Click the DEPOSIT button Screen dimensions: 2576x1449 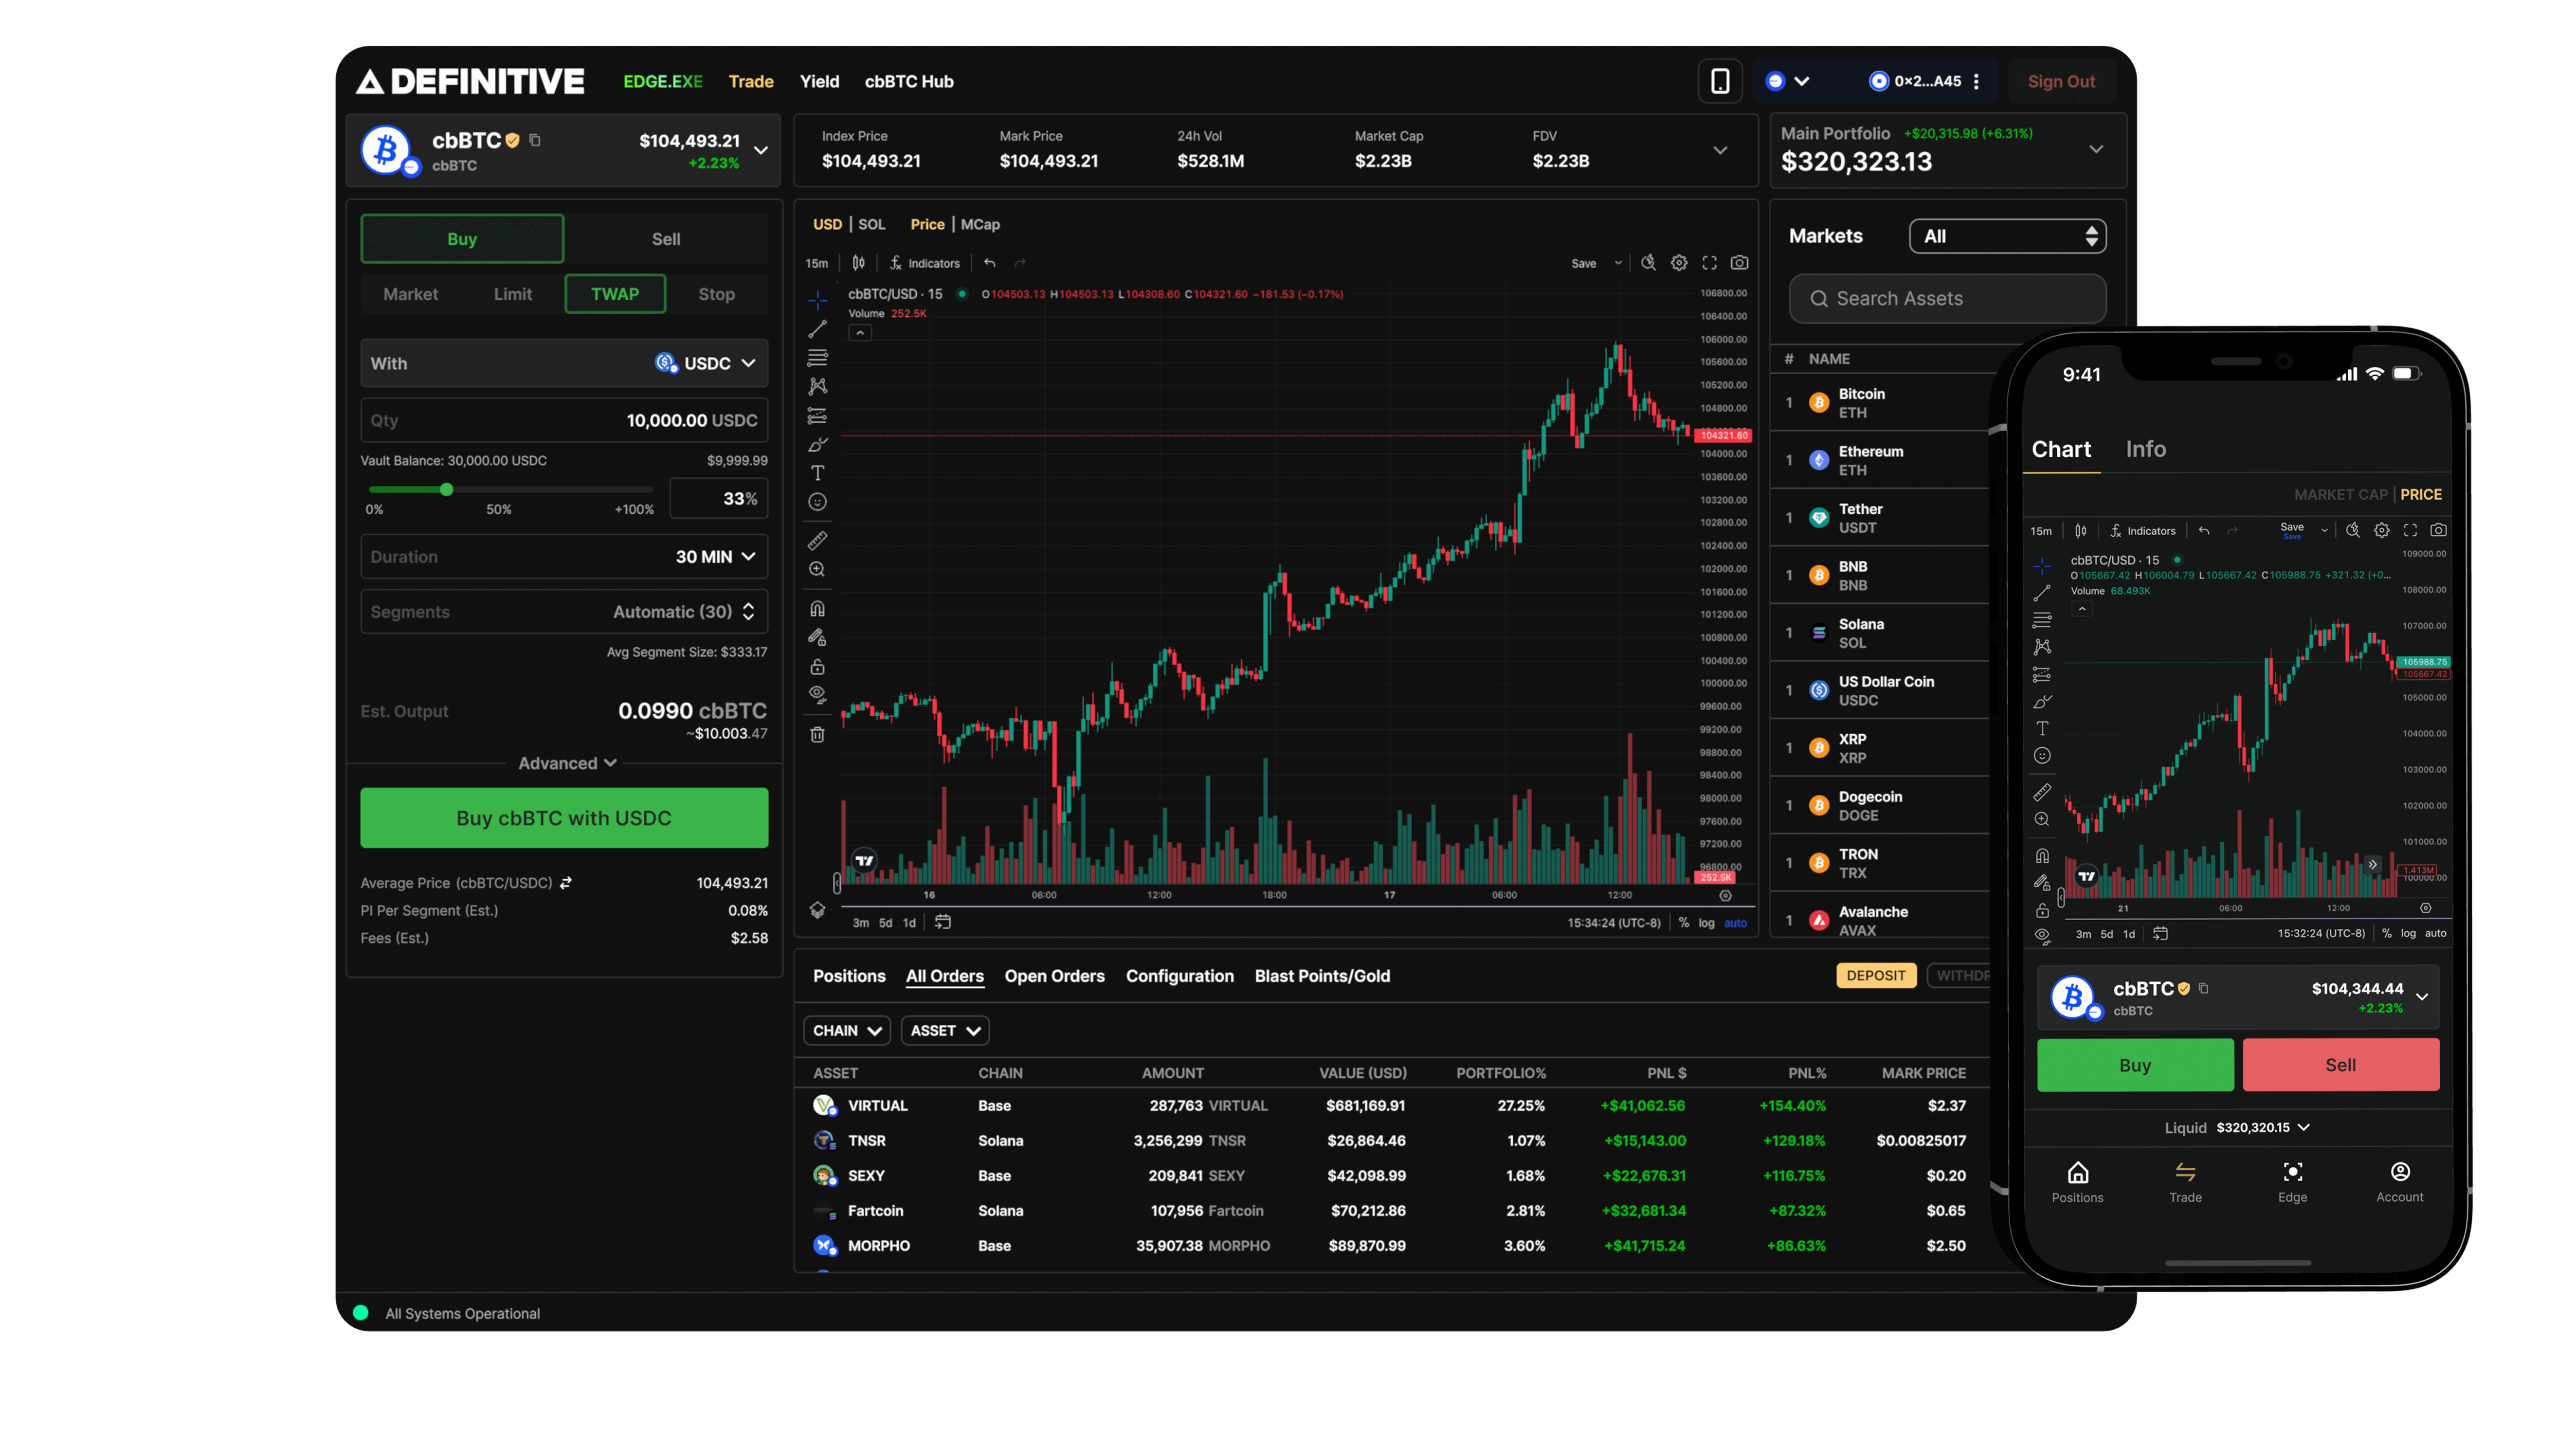[1876, 975]
